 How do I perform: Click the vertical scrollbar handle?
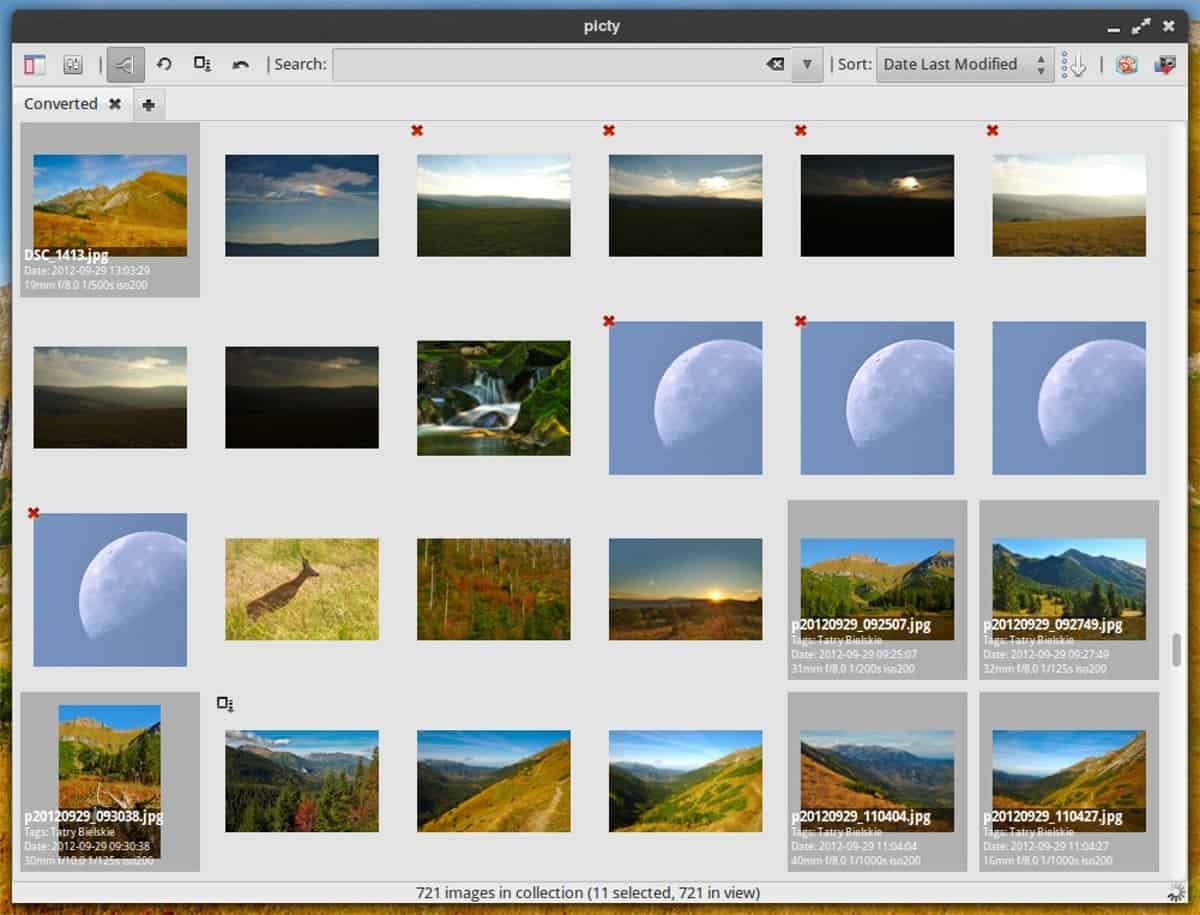tap(1176, 649)
